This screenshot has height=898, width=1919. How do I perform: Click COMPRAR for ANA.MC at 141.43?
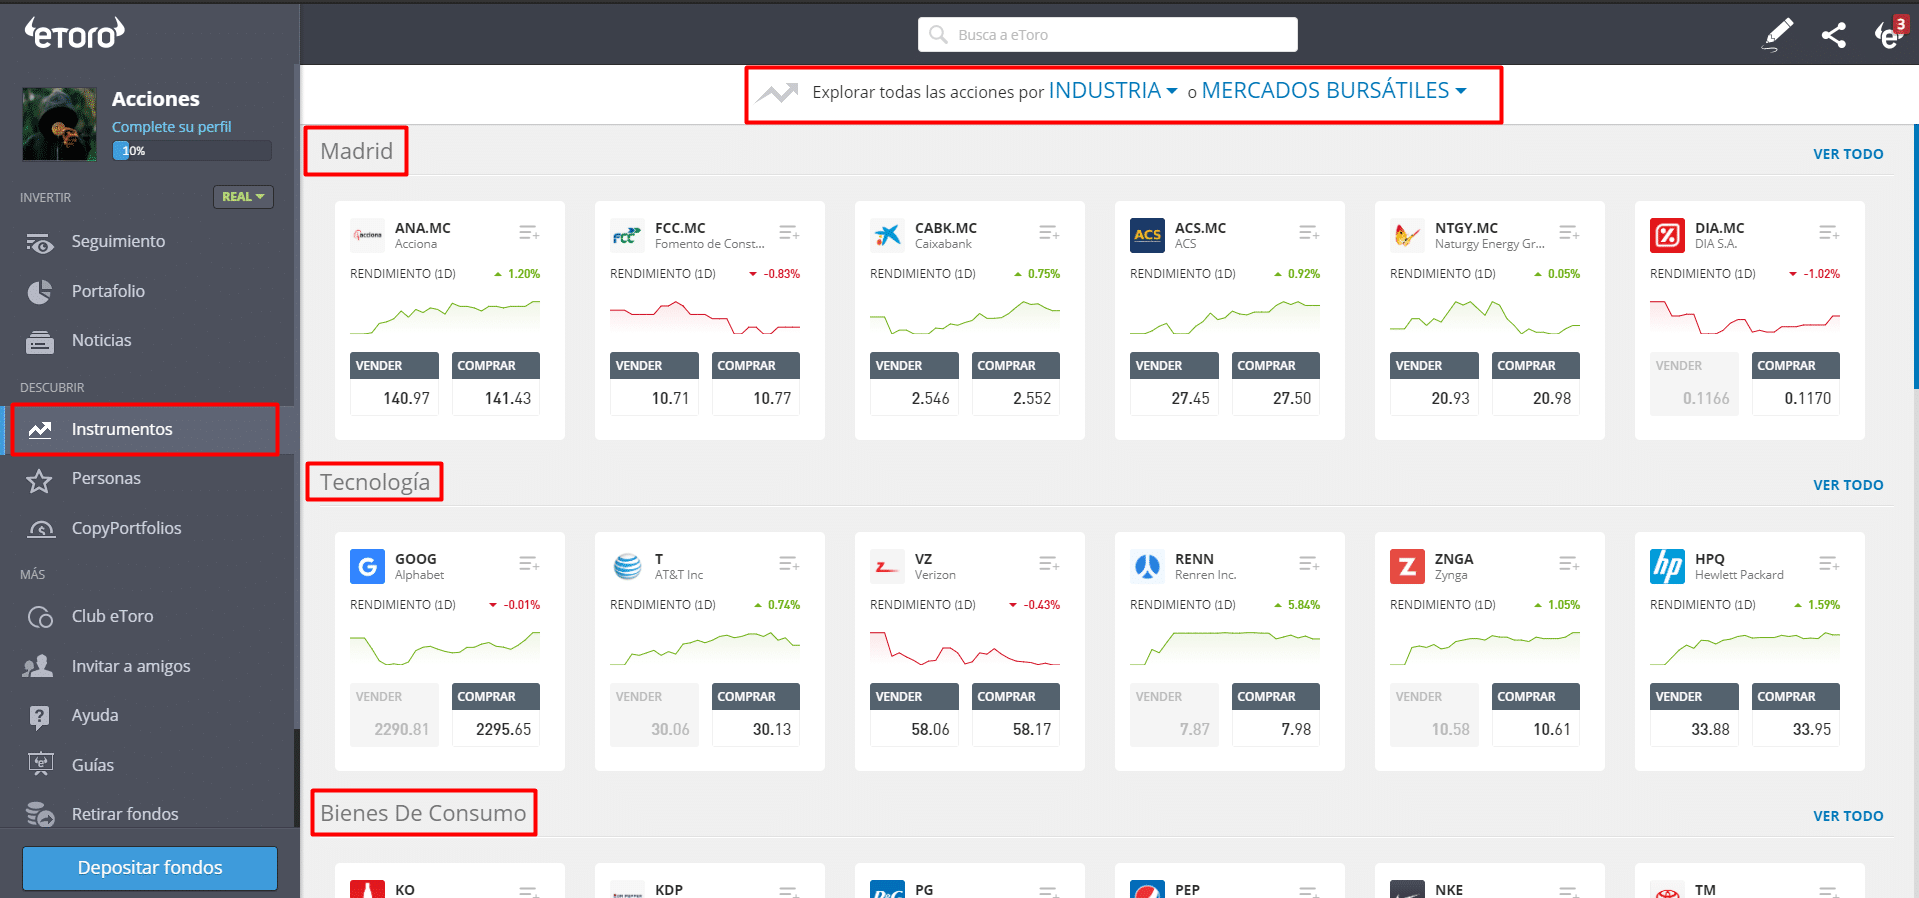tap(496, 383)
